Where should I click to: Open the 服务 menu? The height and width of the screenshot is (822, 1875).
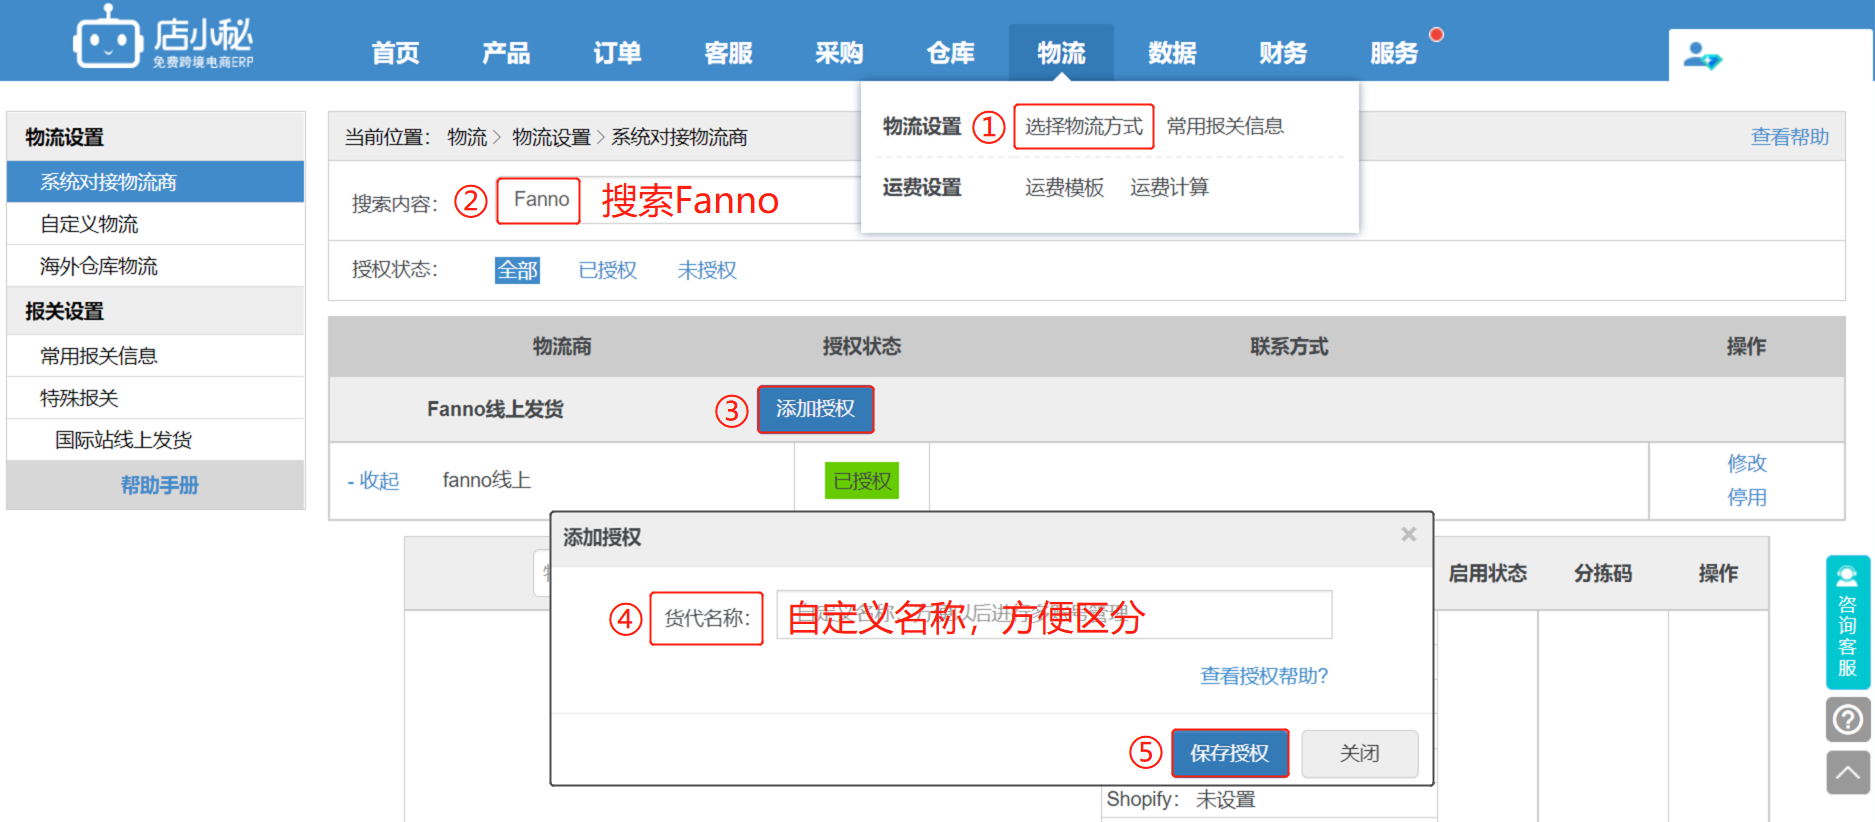click(x=1394, y=53)
